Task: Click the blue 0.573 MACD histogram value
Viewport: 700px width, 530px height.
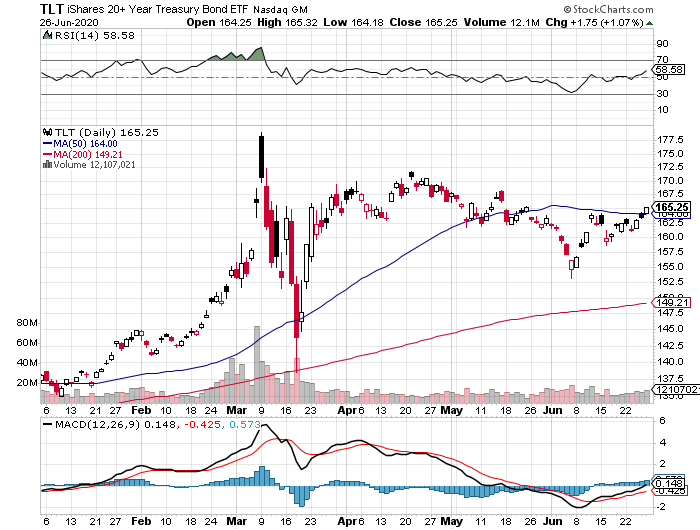Action: (x=245, y=424)
